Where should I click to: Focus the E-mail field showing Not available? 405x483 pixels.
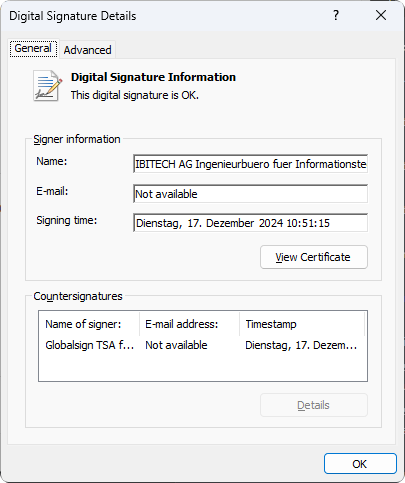(x=250, y=194)
